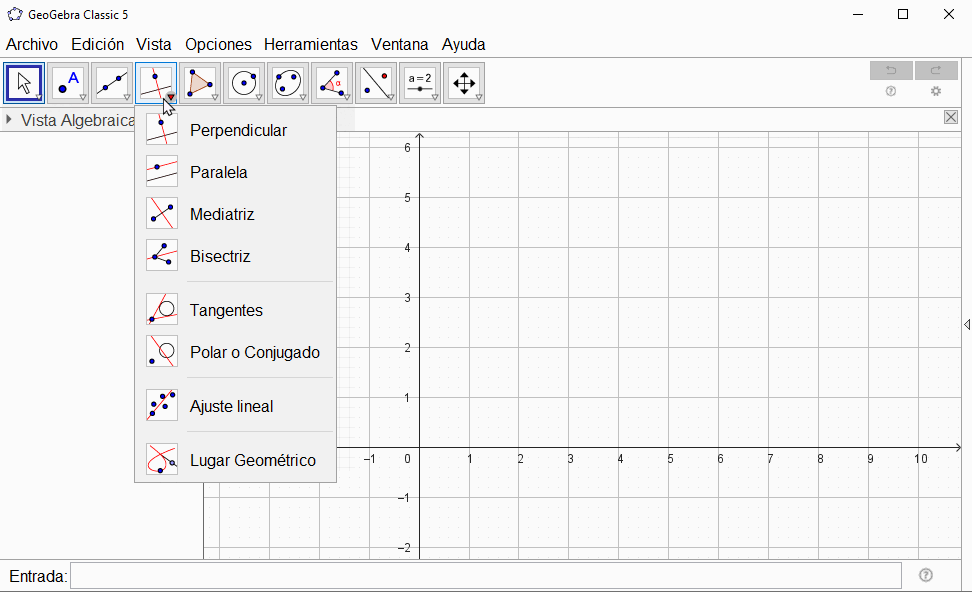Viewport: 972px width, 592px height.
Task: Choose Mediatriz from the tool menu
Action: pyautogui.click(x=222, y=215)
